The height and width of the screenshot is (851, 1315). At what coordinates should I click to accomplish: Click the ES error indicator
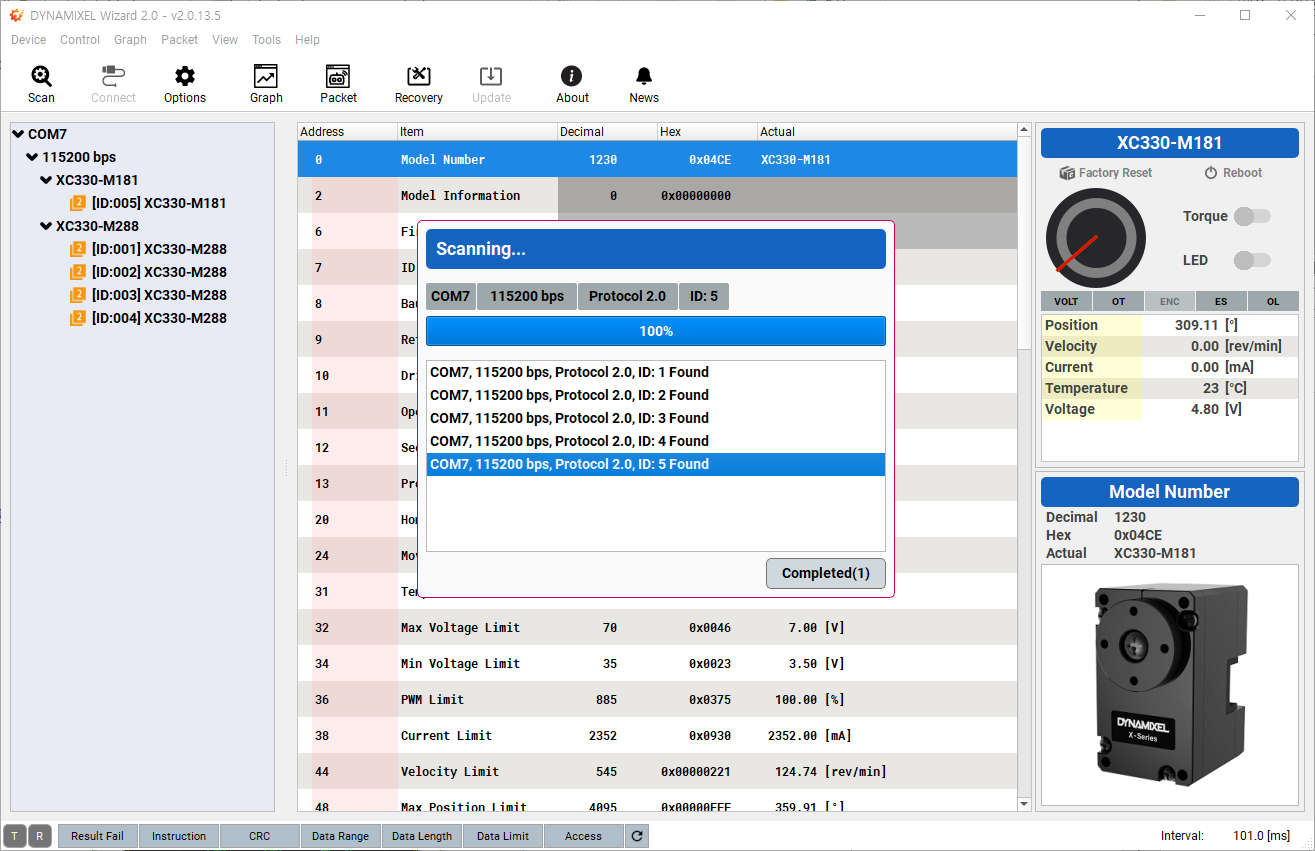[1221, 301]
